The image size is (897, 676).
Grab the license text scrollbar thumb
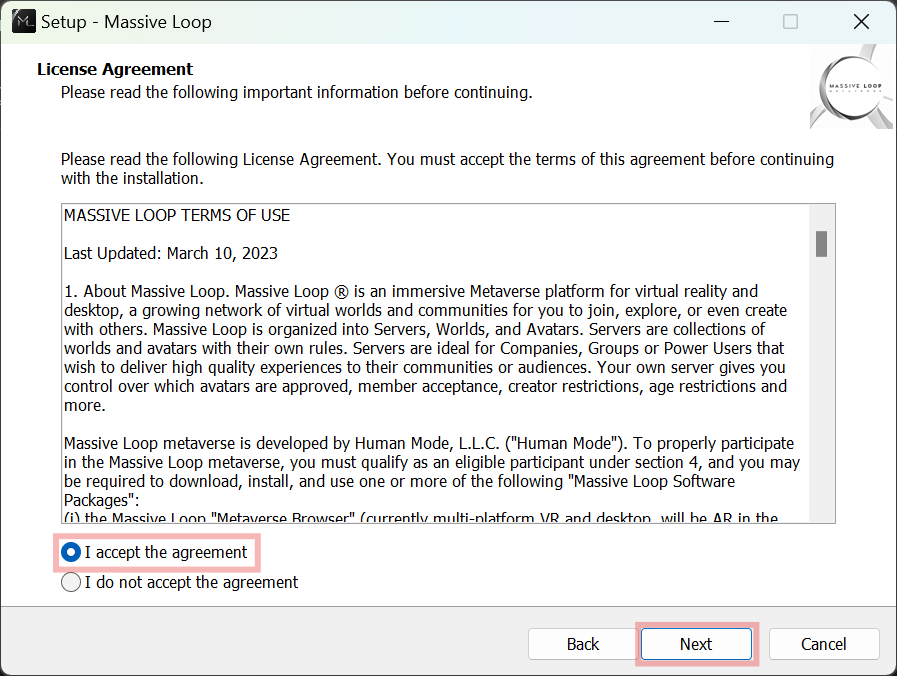(821, 244)
